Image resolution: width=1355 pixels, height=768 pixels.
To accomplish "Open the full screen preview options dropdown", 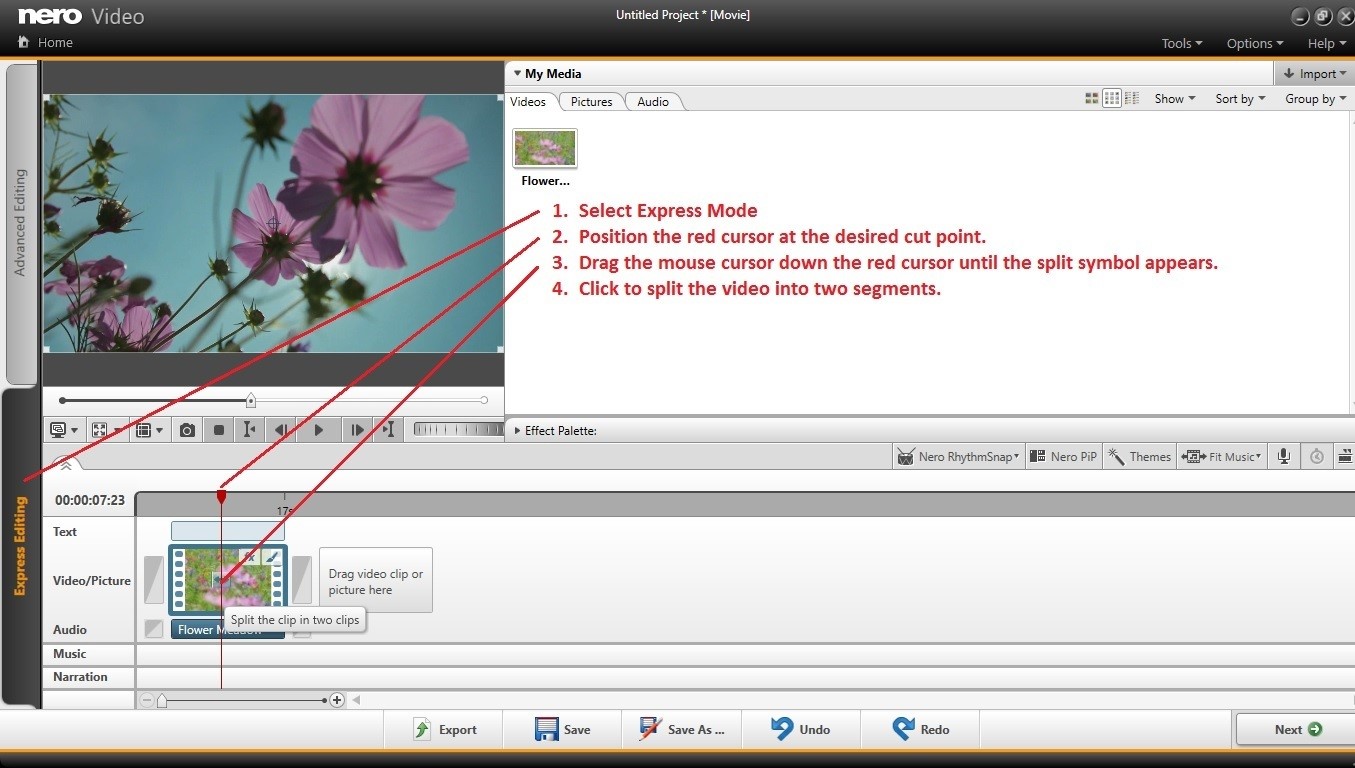I will (x=106, y=430).
